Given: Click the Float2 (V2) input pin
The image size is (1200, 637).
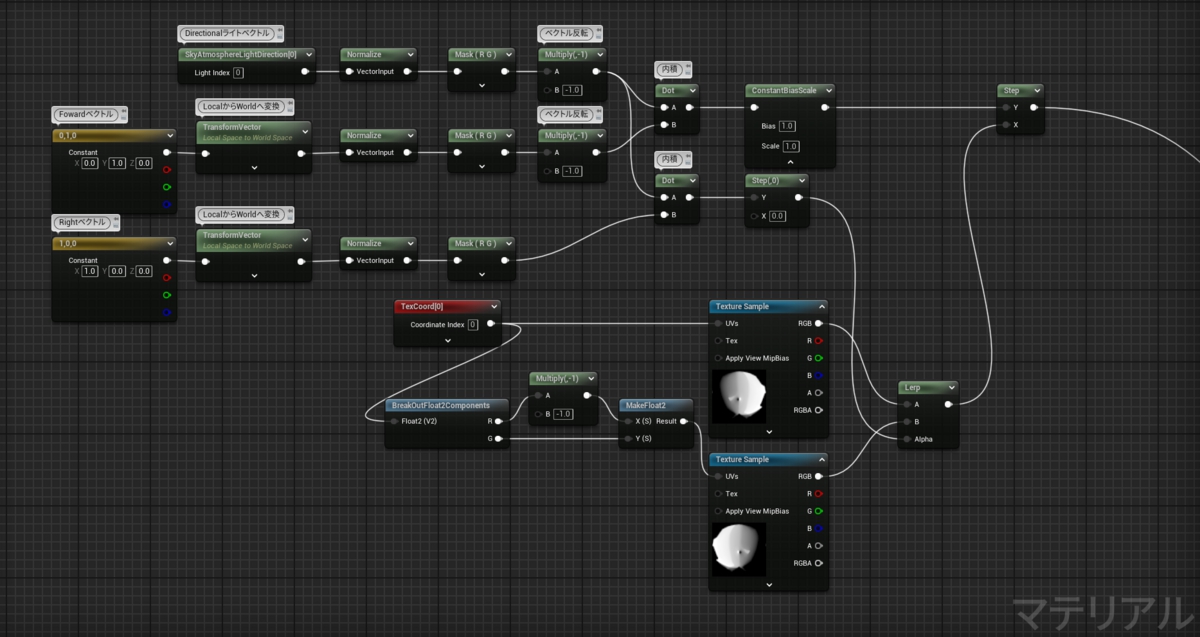Looking at the screenshot, I should tap(392, 421).
